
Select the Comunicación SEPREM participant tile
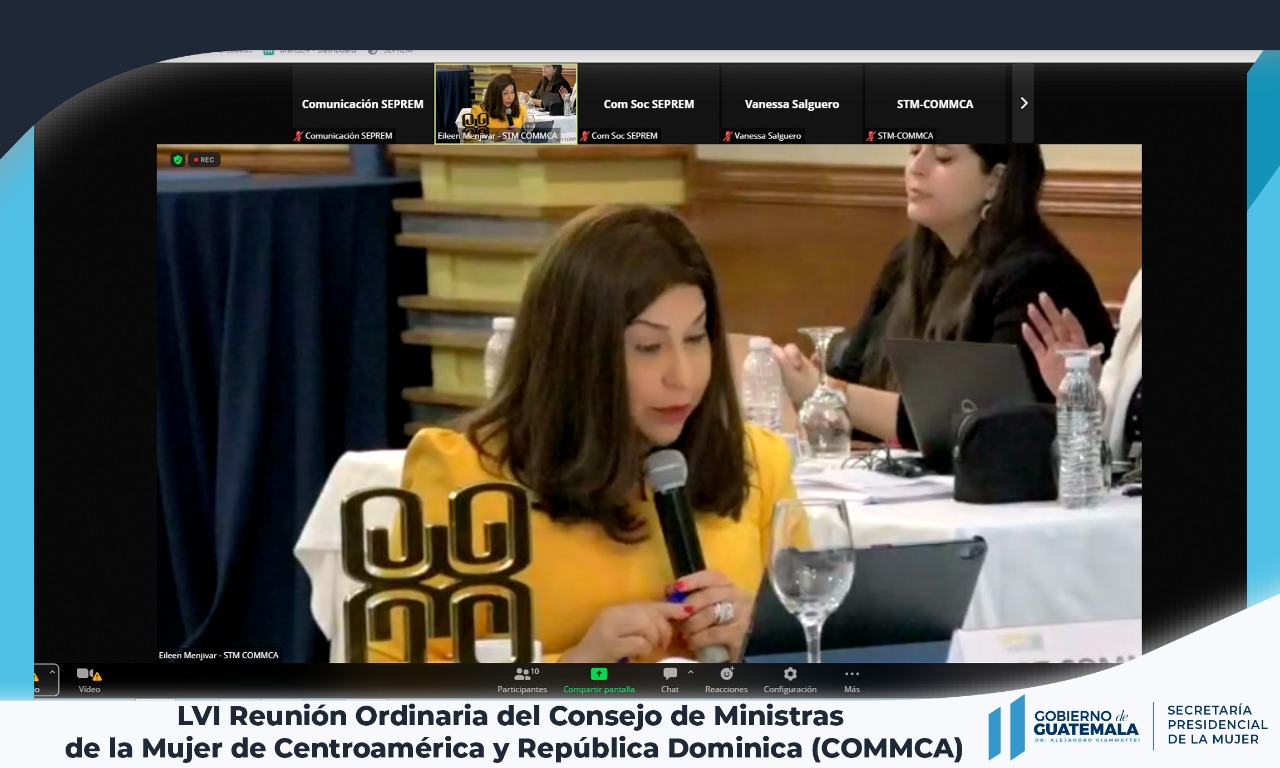point(362,103)
